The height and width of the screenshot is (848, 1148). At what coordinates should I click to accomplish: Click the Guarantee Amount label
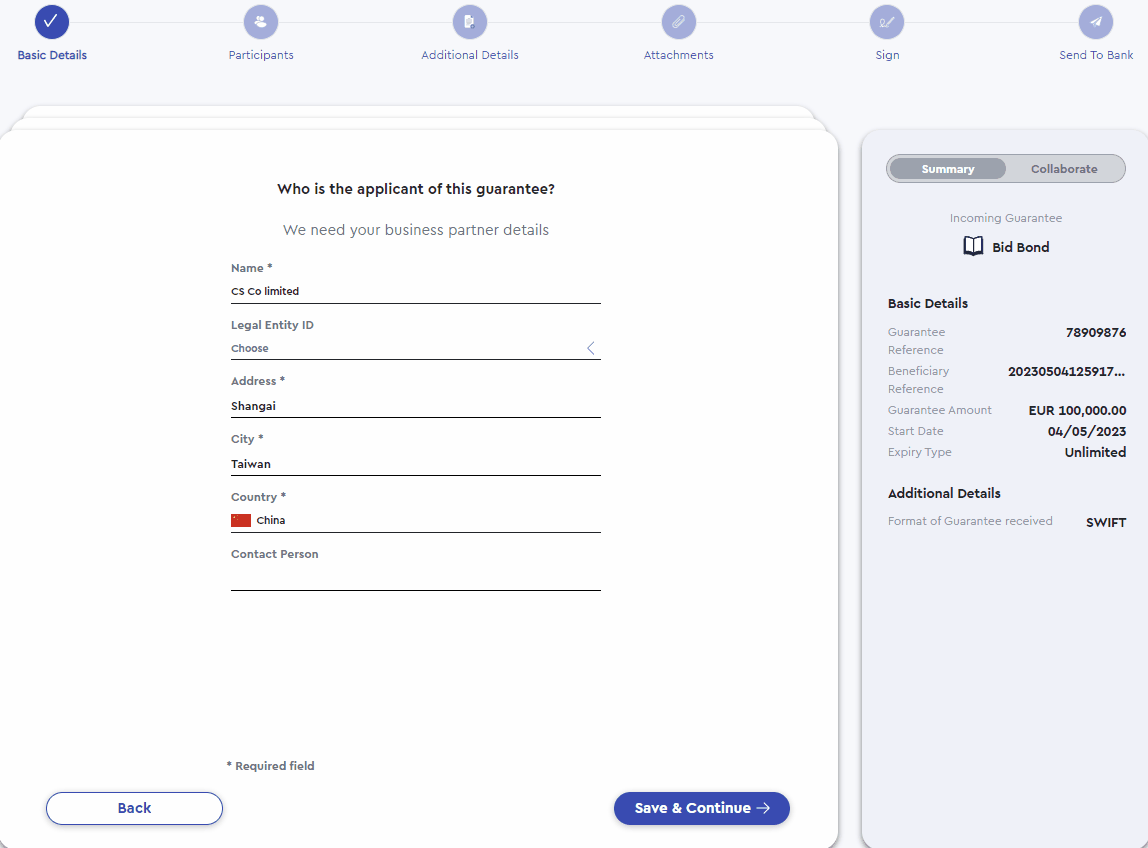(x=939, y=410)
